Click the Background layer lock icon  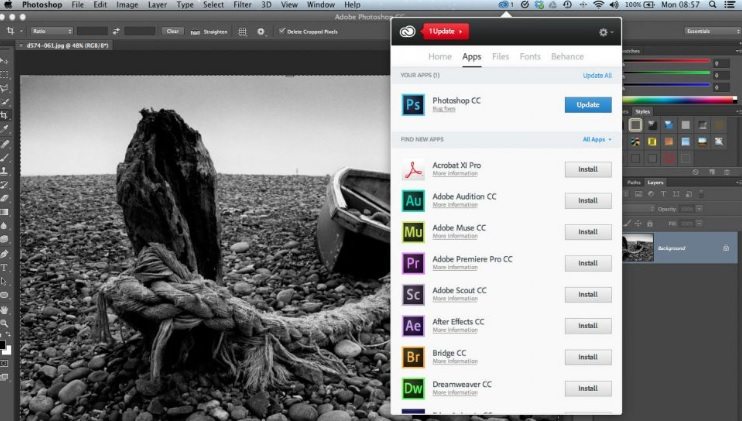tap(726, 248)
